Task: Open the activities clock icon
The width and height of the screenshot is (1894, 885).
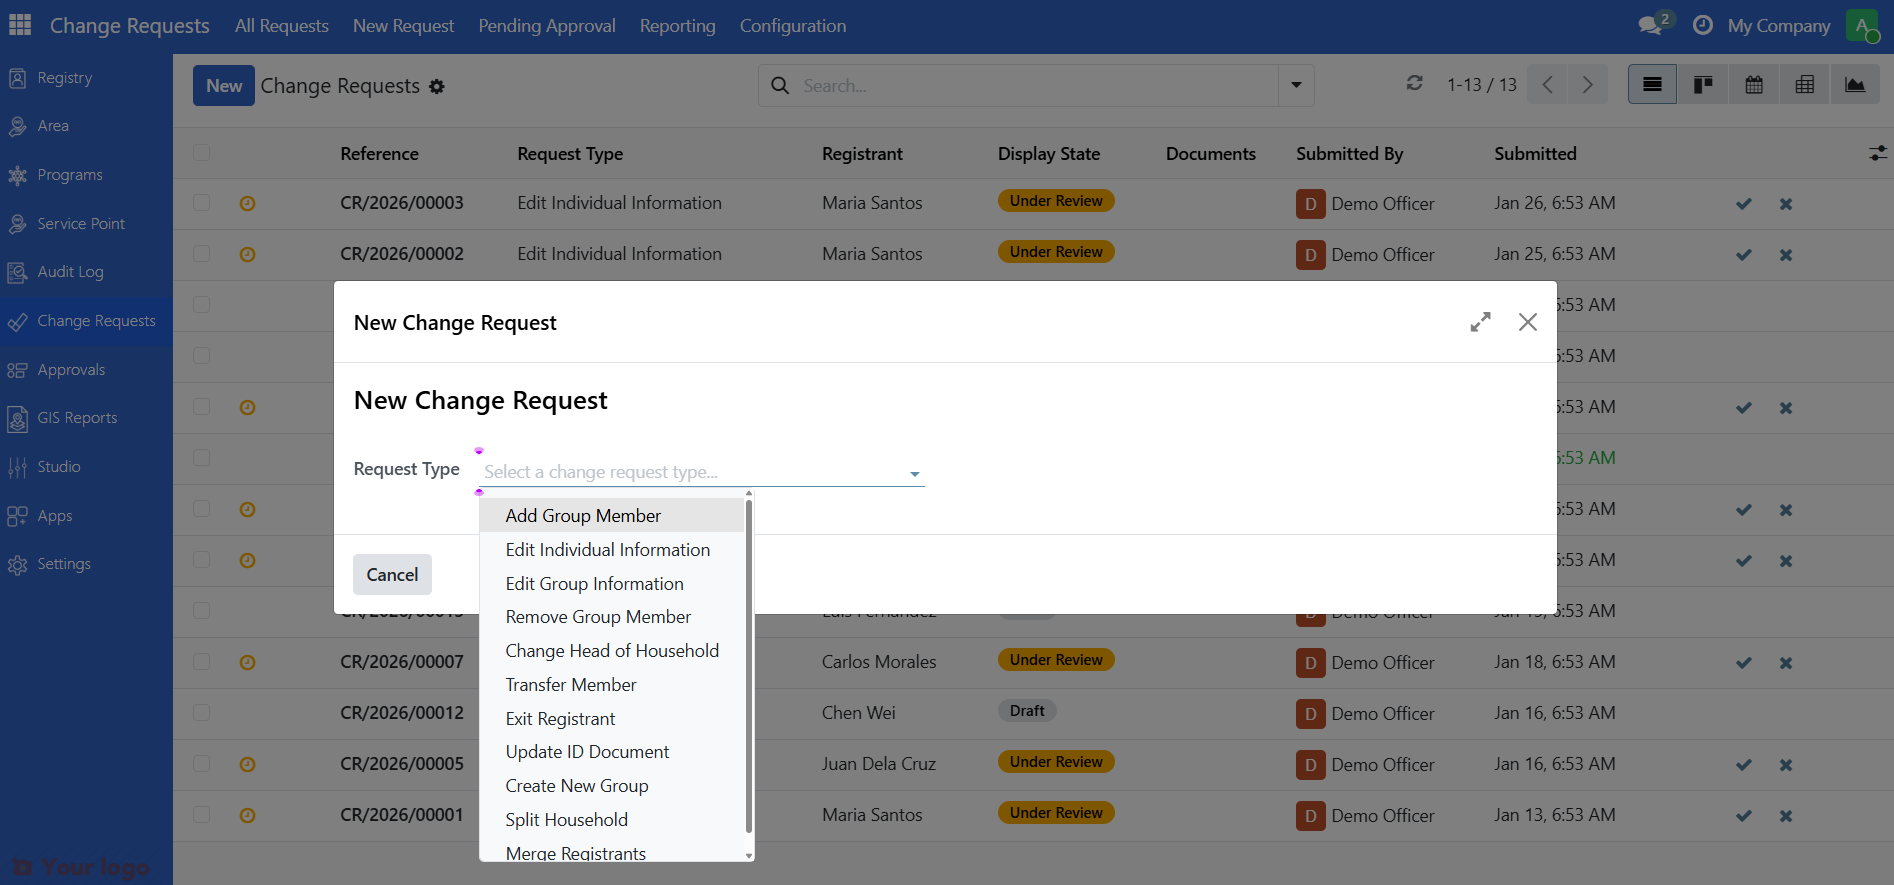Action: point(1702,25)
